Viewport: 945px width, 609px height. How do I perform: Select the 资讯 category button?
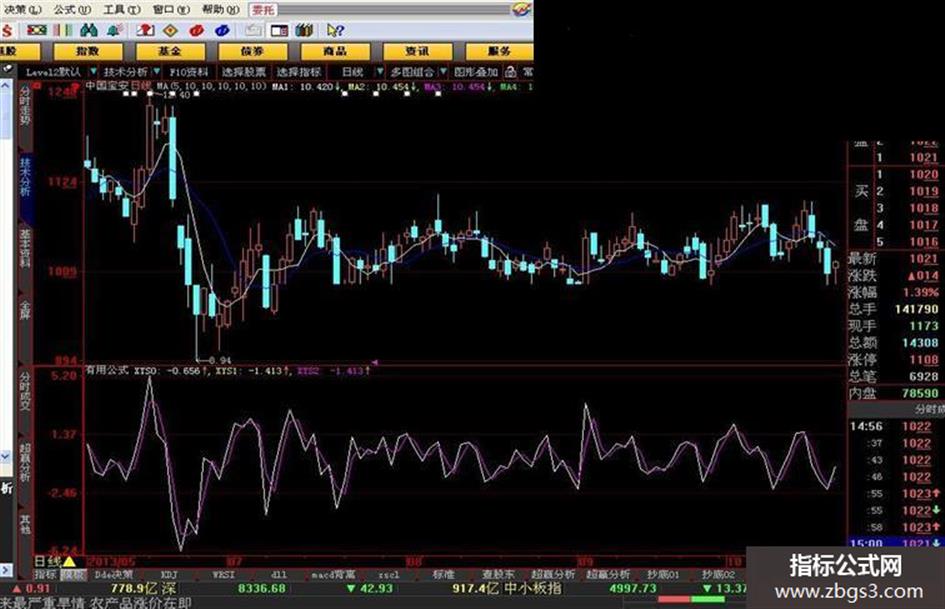pos(417,52)
